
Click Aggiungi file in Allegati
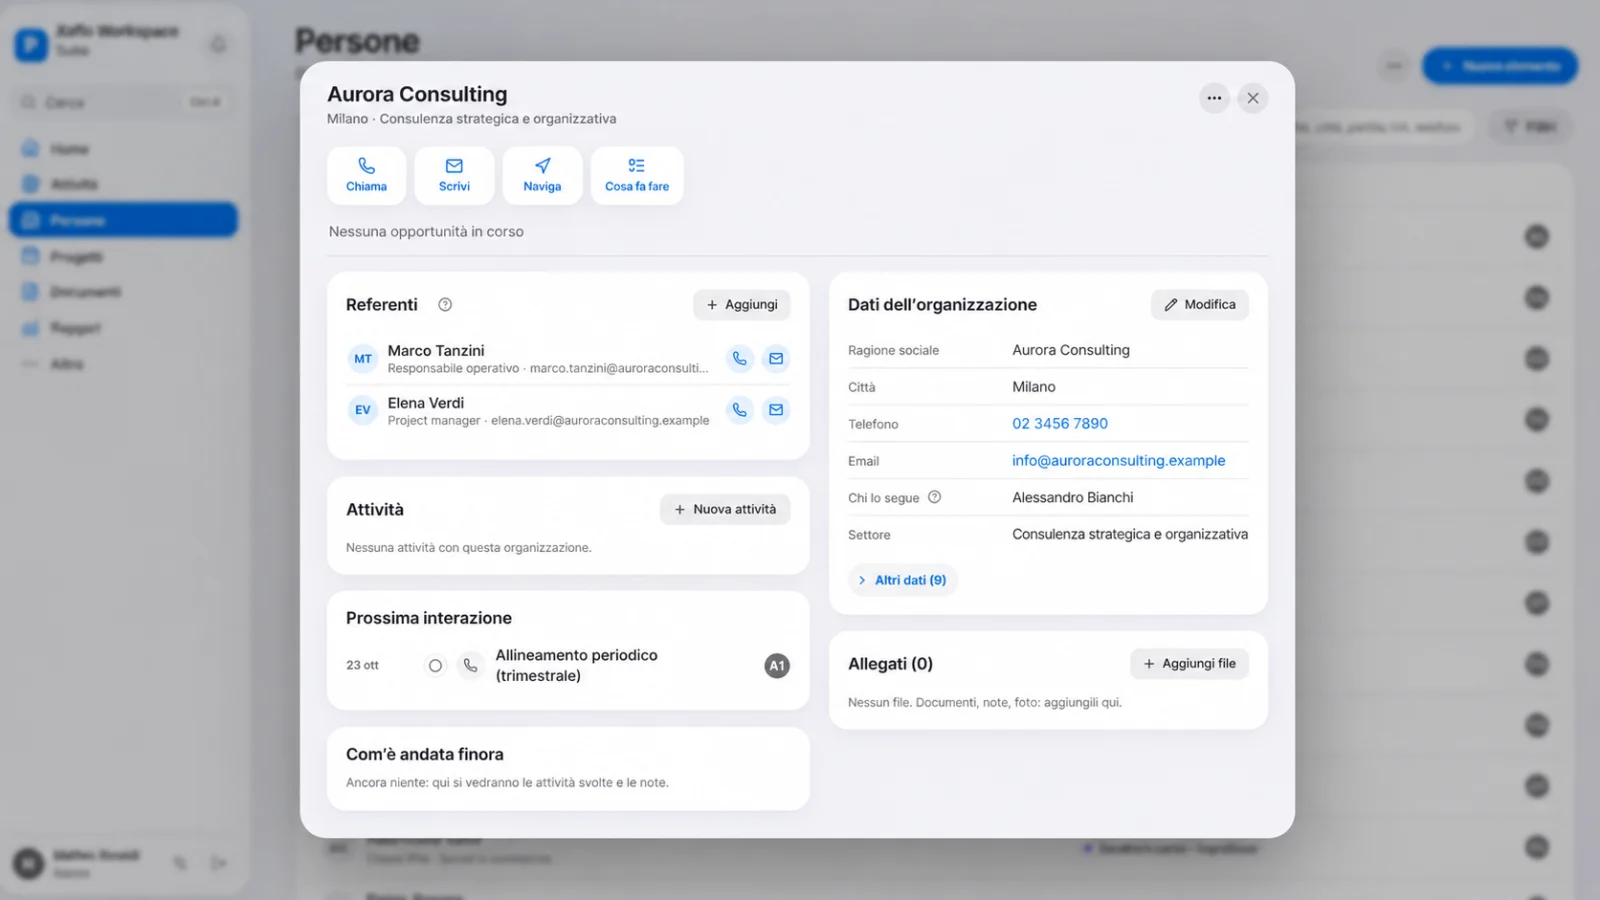coord(1189,664)
